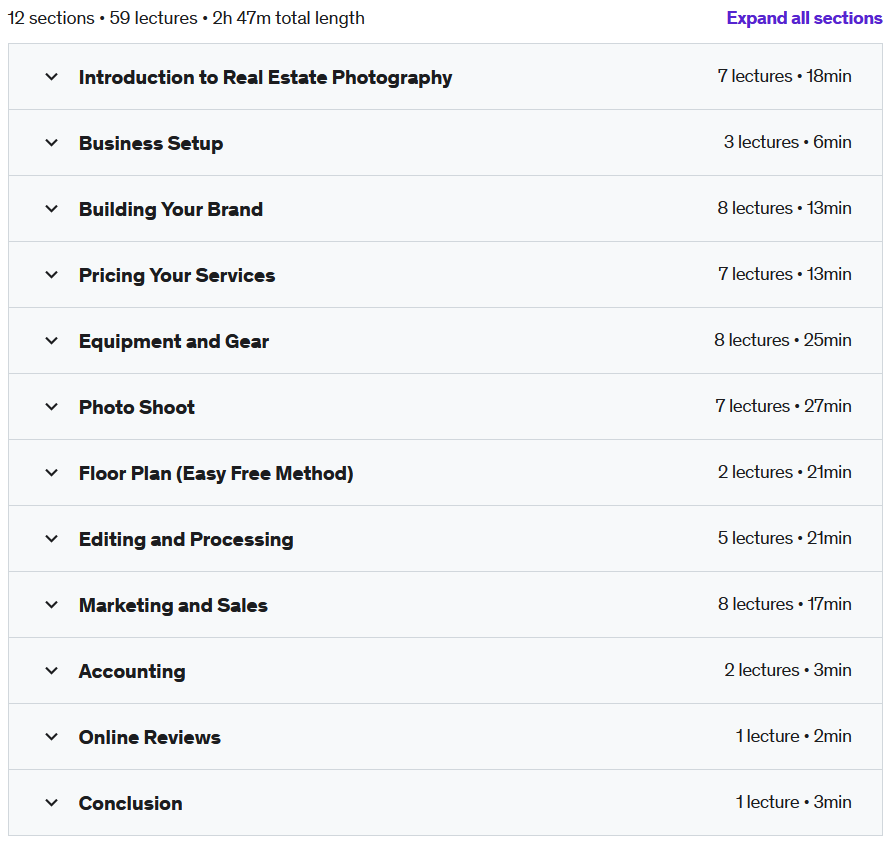Click chevron next to Building Your Brand

52,209
